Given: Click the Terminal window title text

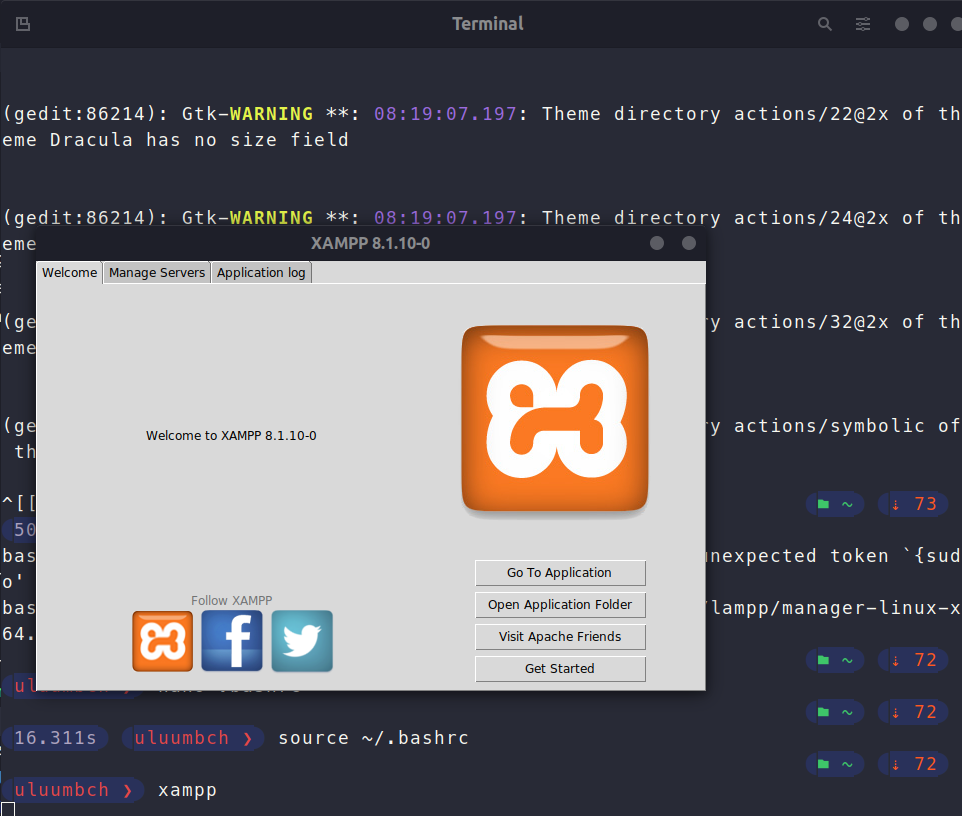Looking at the screenshot, I should pyautogui.click(x=488, y=24).
